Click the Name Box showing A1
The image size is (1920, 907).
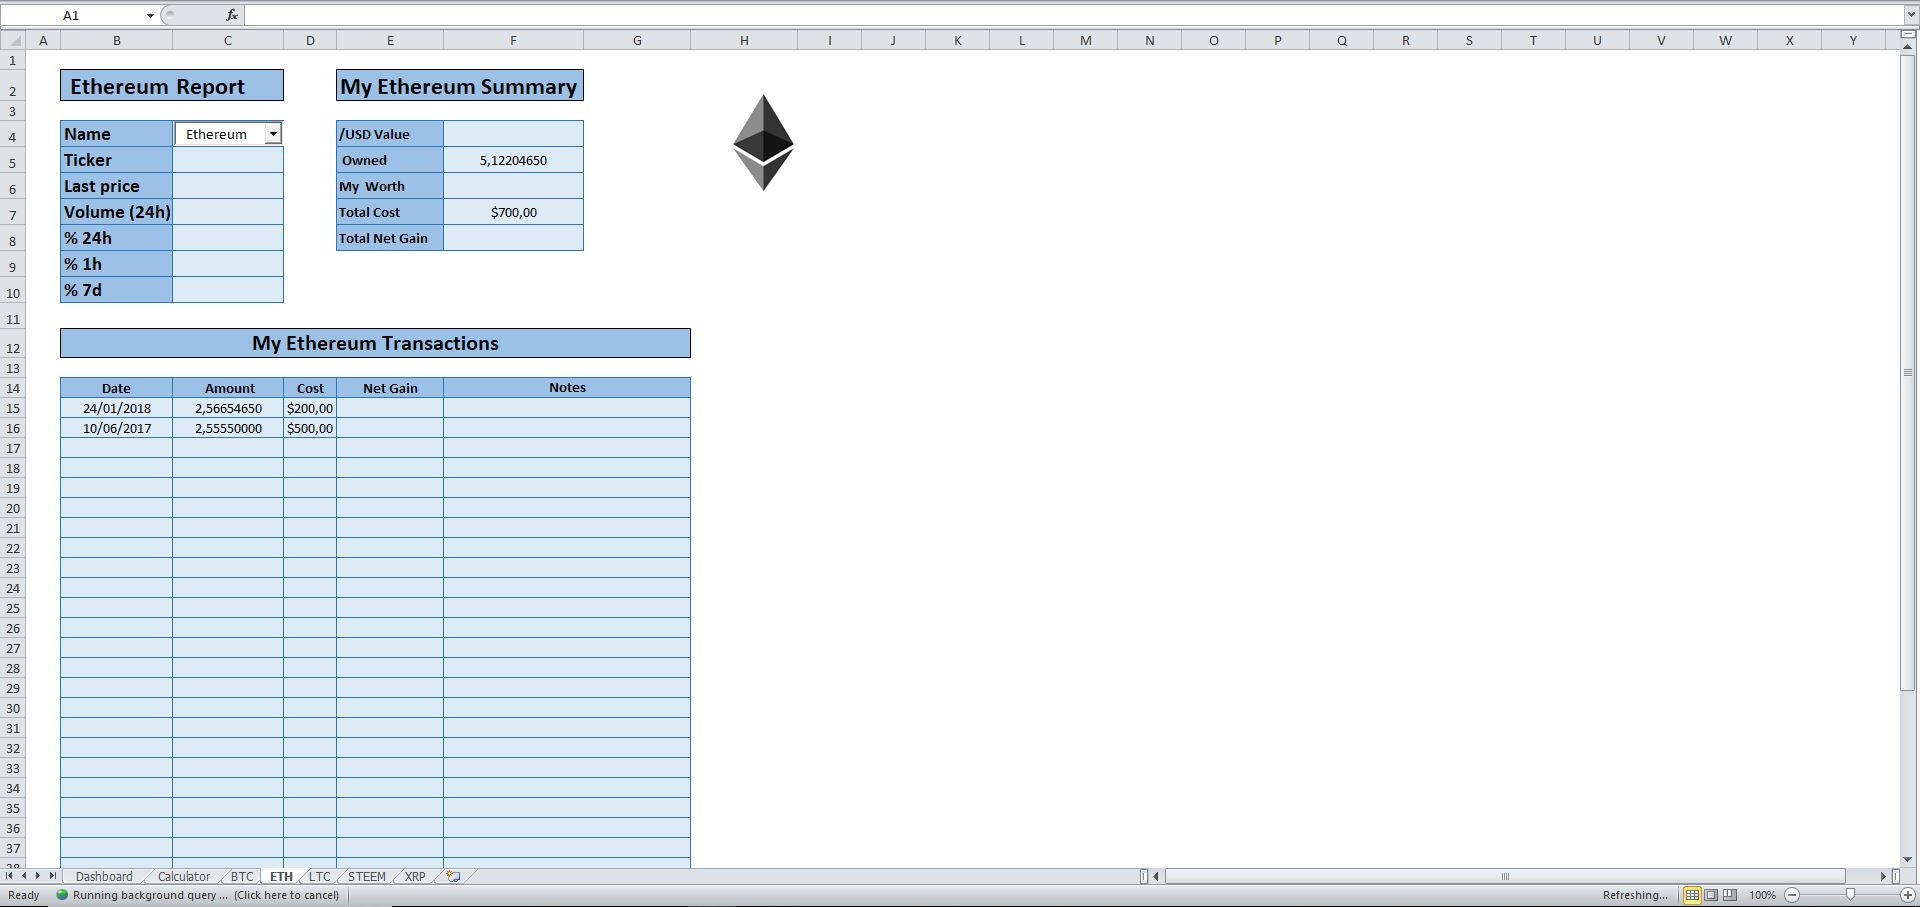click(71, 15)
